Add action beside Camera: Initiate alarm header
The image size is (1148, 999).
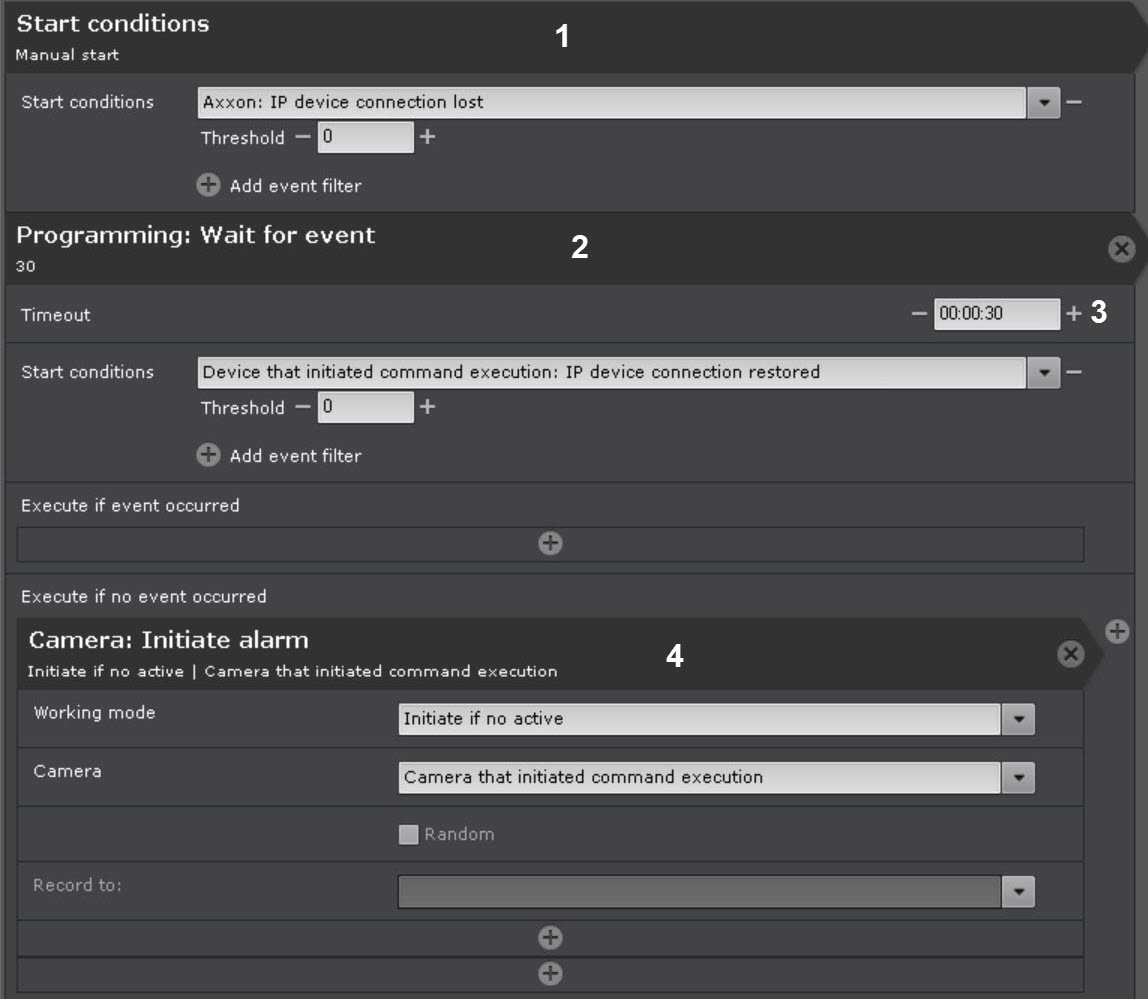pos(1118,631)
